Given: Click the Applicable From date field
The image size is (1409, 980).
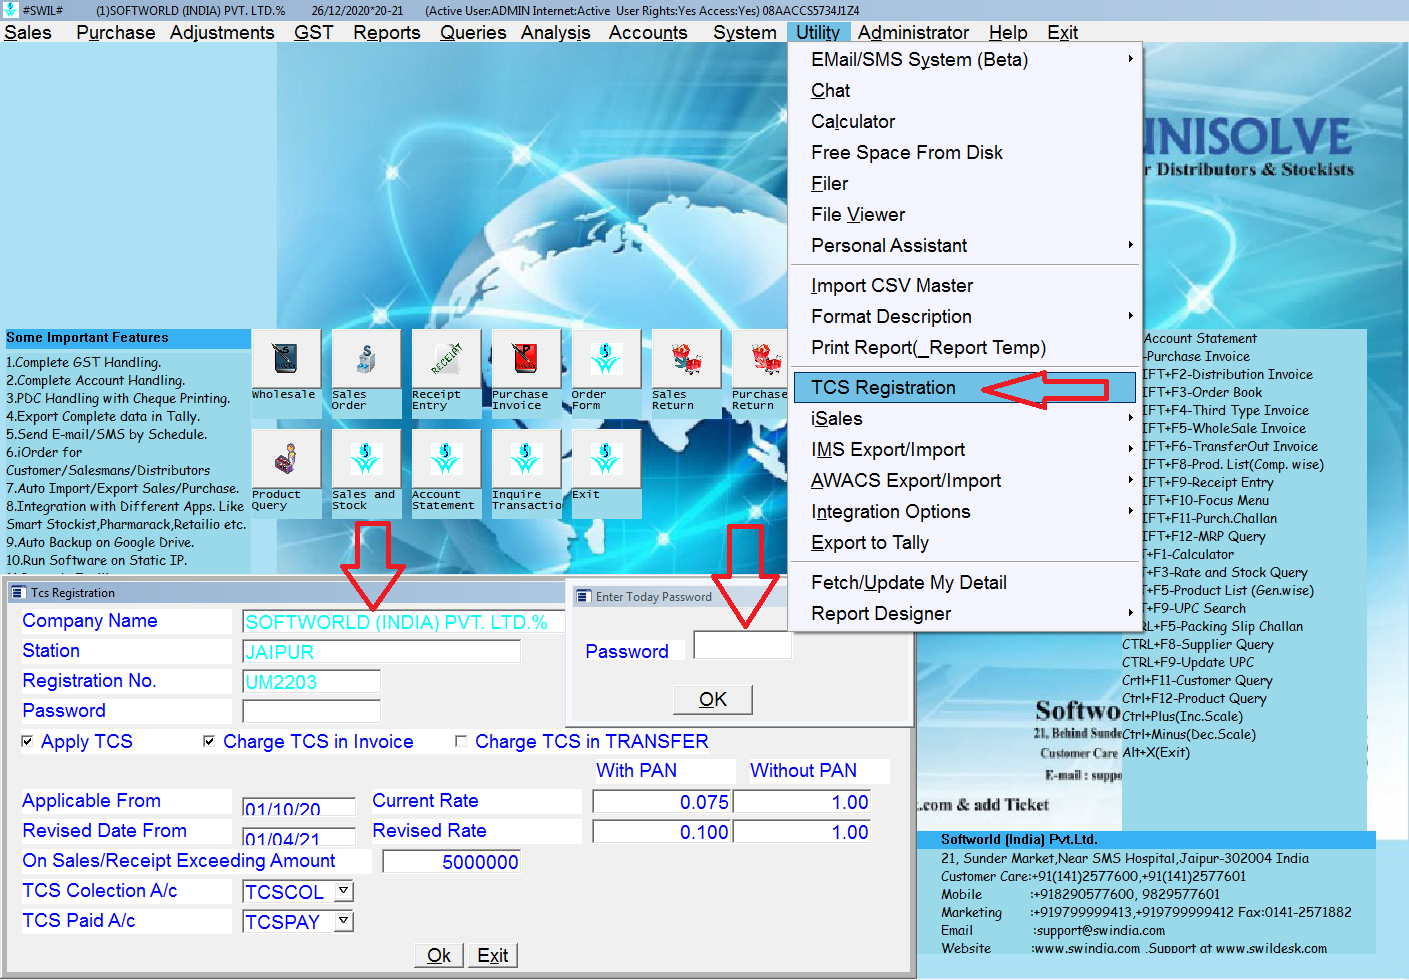Looking at the screenshot, I should click(x=299, y=806).
